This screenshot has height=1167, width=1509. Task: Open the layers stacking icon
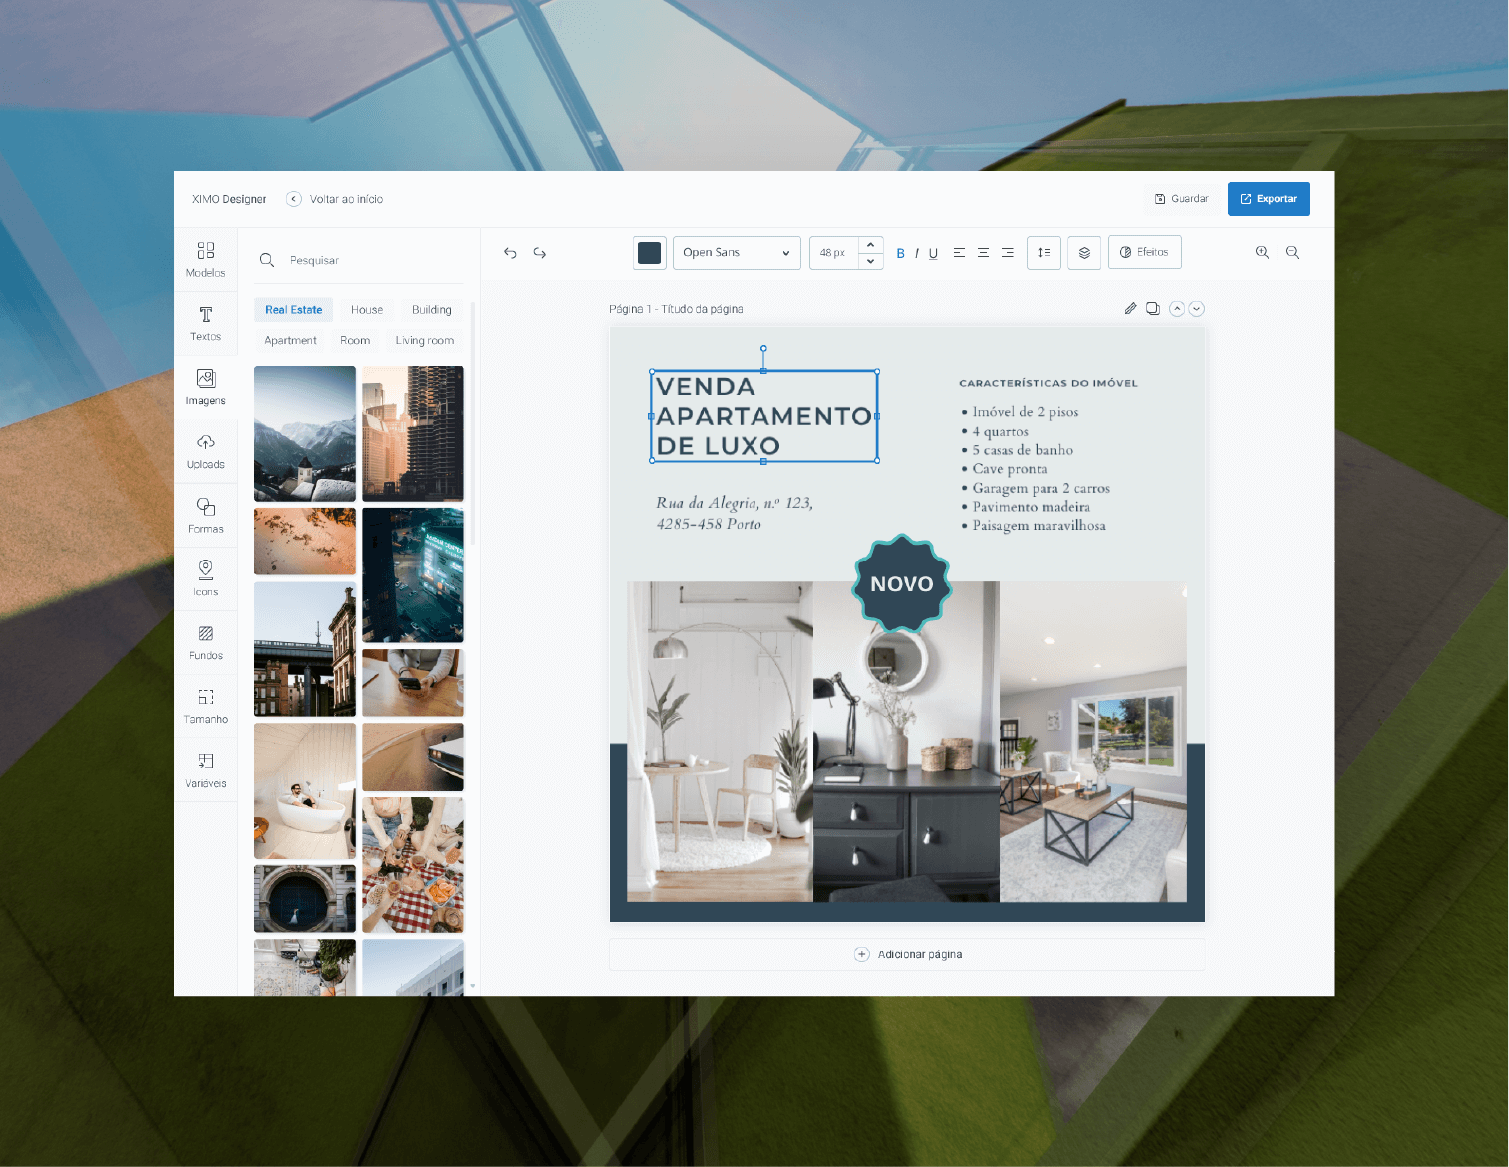click(1084, 253)
